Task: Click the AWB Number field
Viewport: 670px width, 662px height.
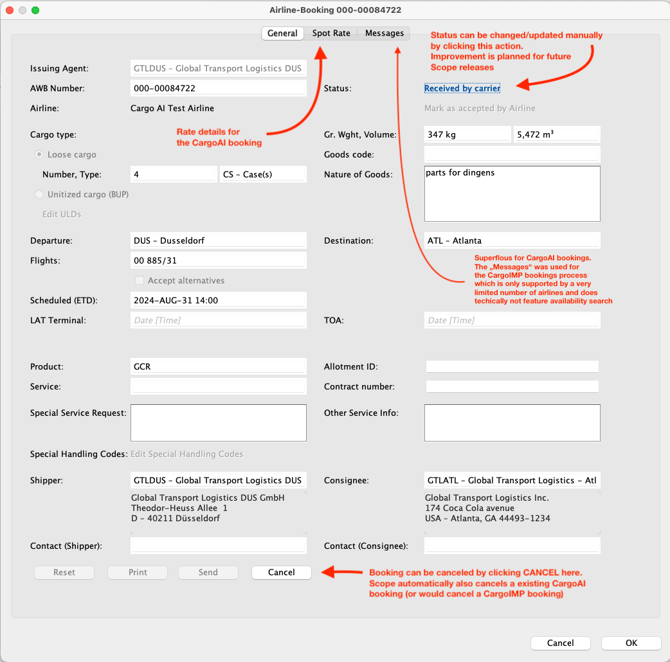Action: (x=218, y=88)
